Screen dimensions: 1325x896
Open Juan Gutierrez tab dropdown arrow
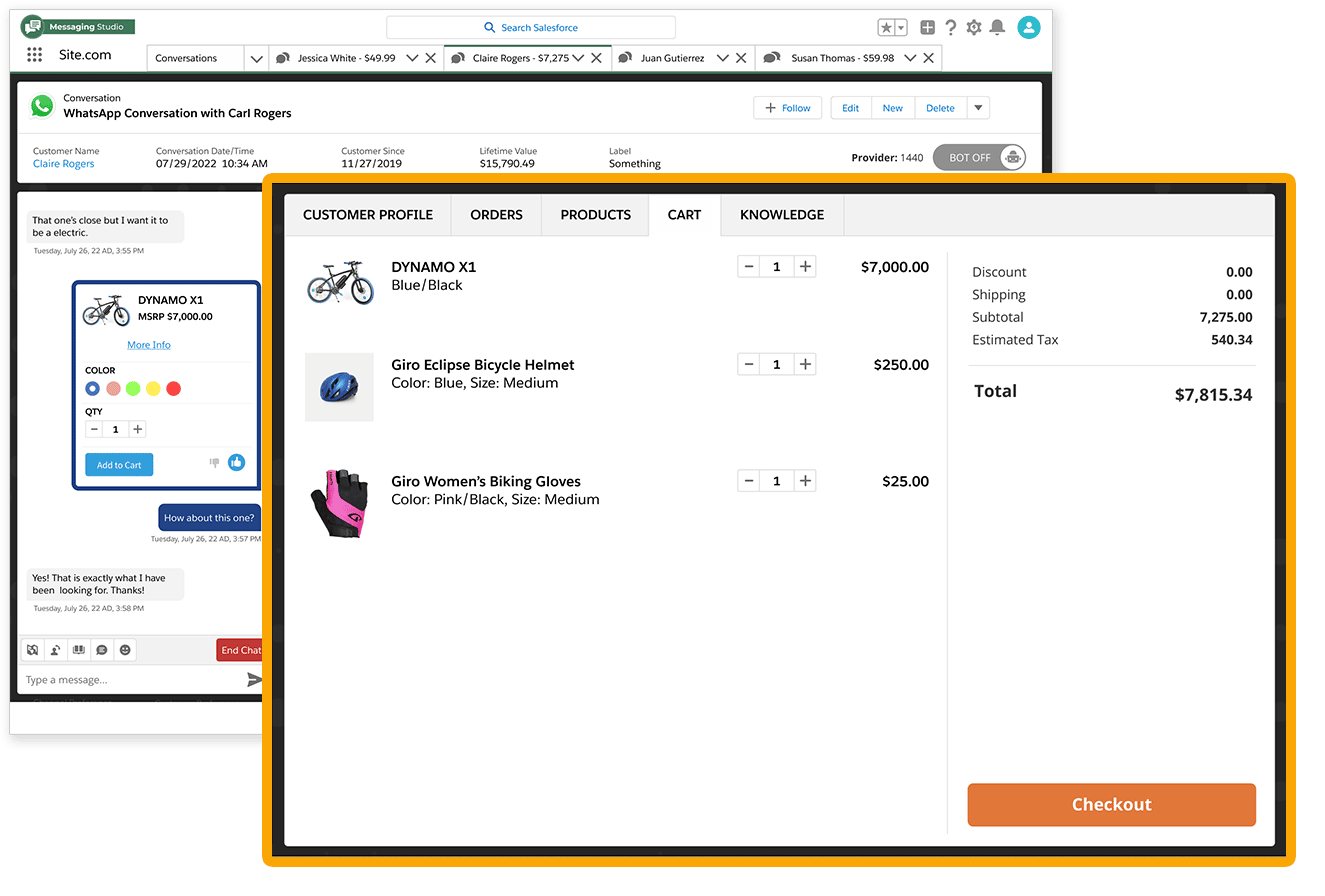tap(722, 58)
